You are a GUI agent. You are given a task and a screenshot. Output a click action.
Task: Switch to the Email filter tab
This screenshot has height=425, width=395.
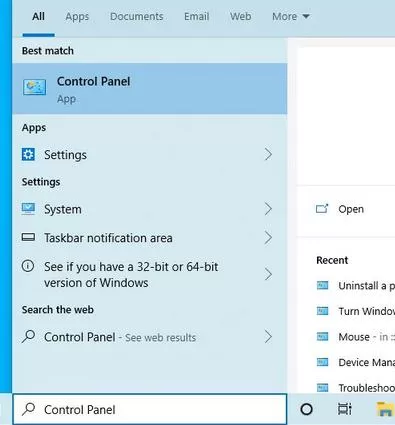197,16
